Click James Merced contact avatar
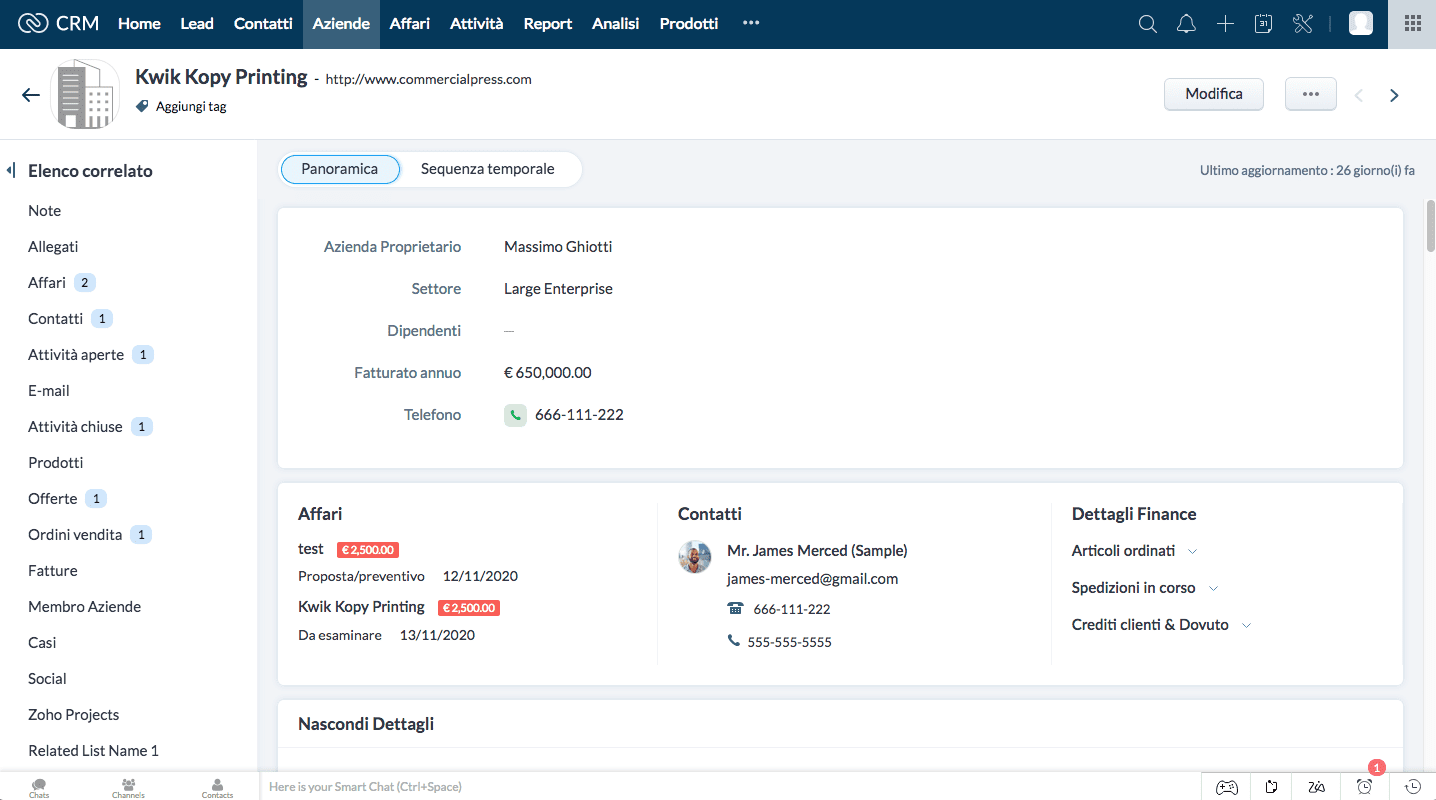 point(695,557)
